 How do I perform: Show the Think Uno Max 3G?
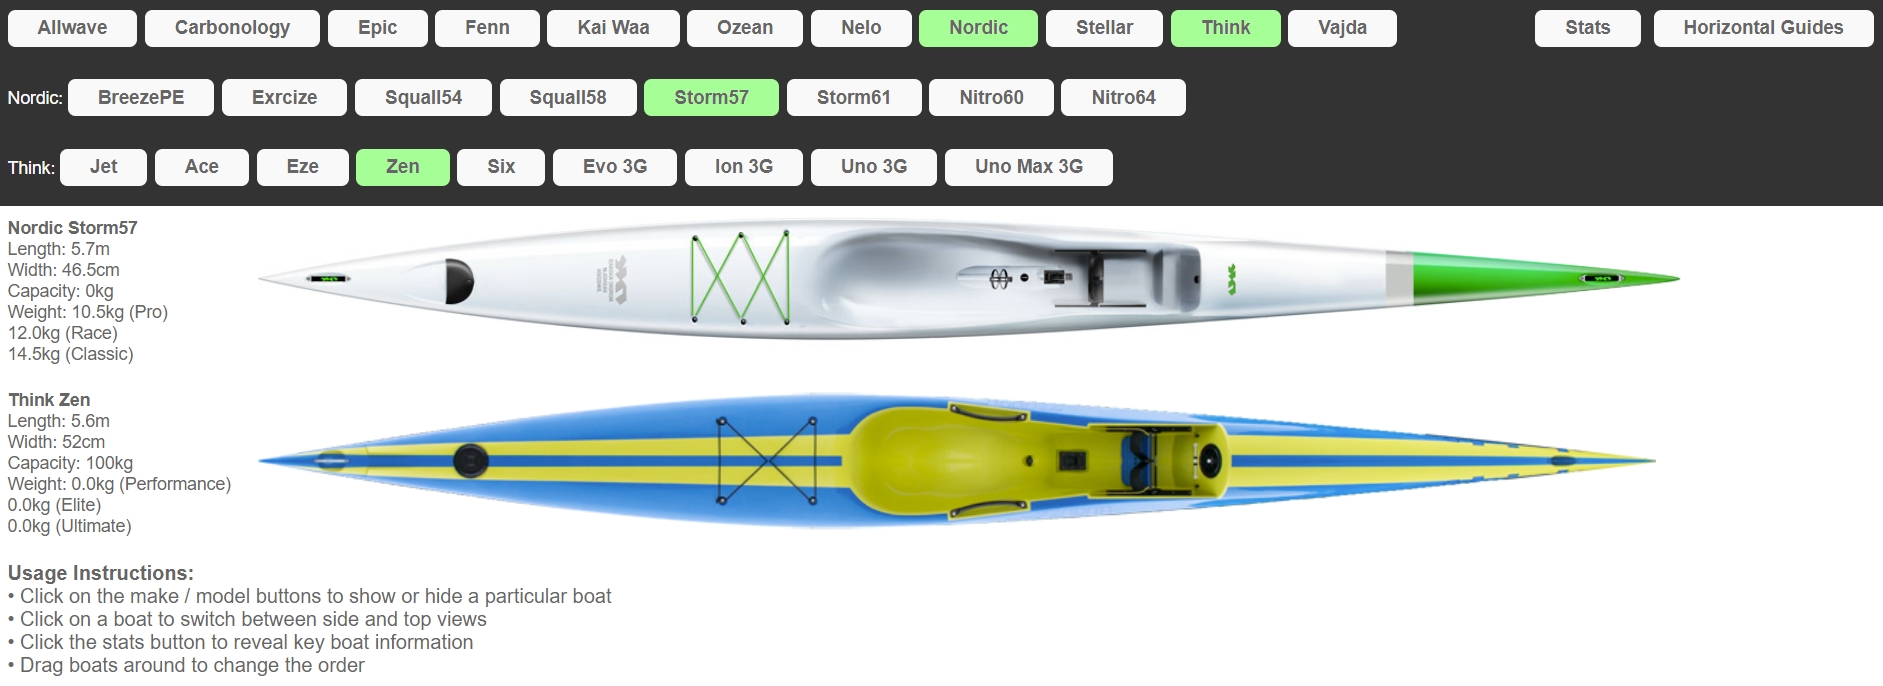1029,167
